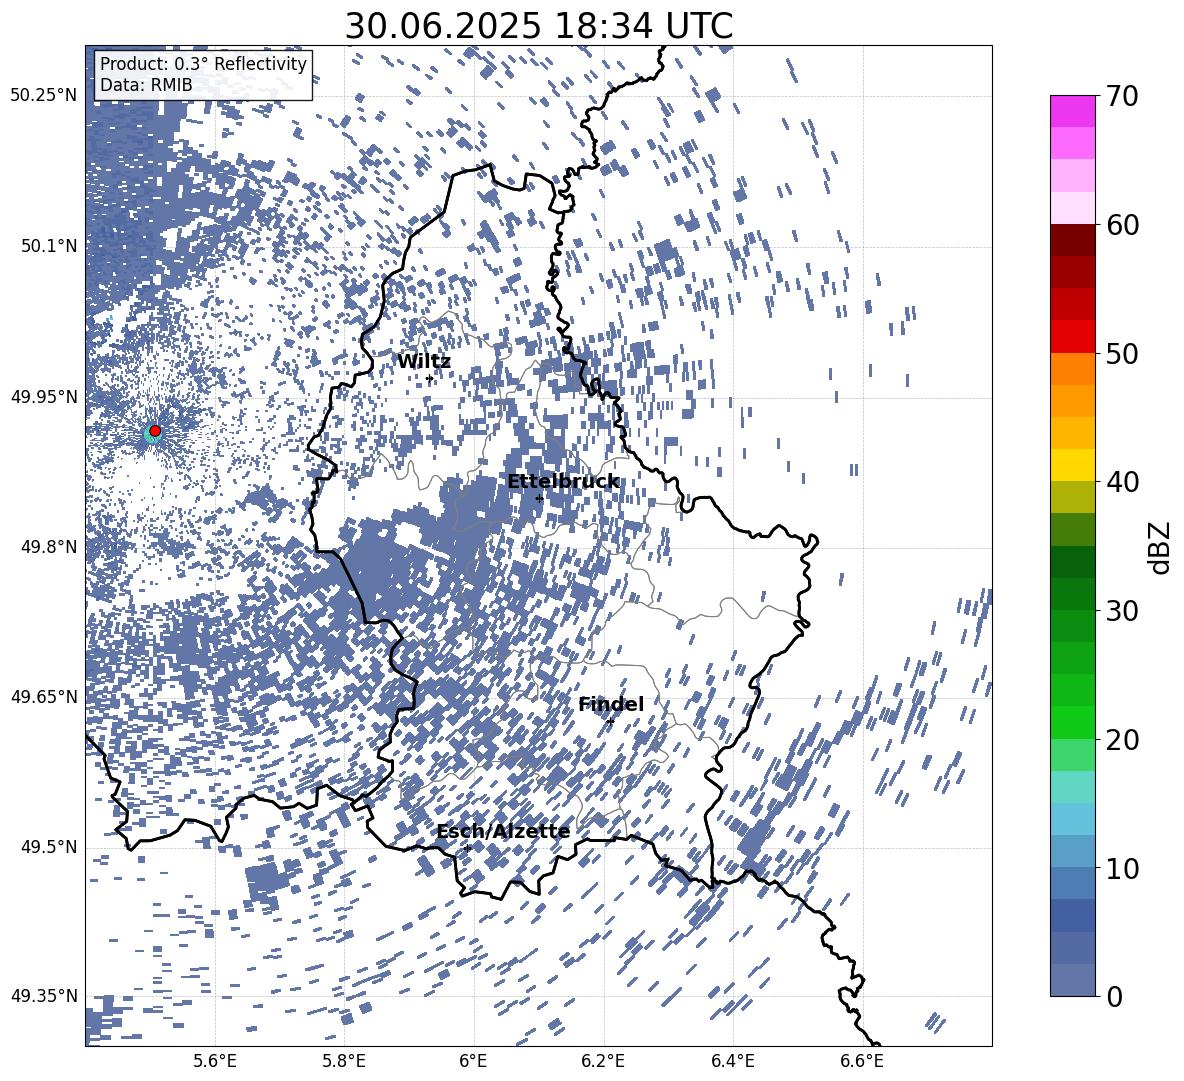Click the 49.8°N latitude label
Image resolution: width=1184 pixels, height=1081 pixels.
pos(49,546)
